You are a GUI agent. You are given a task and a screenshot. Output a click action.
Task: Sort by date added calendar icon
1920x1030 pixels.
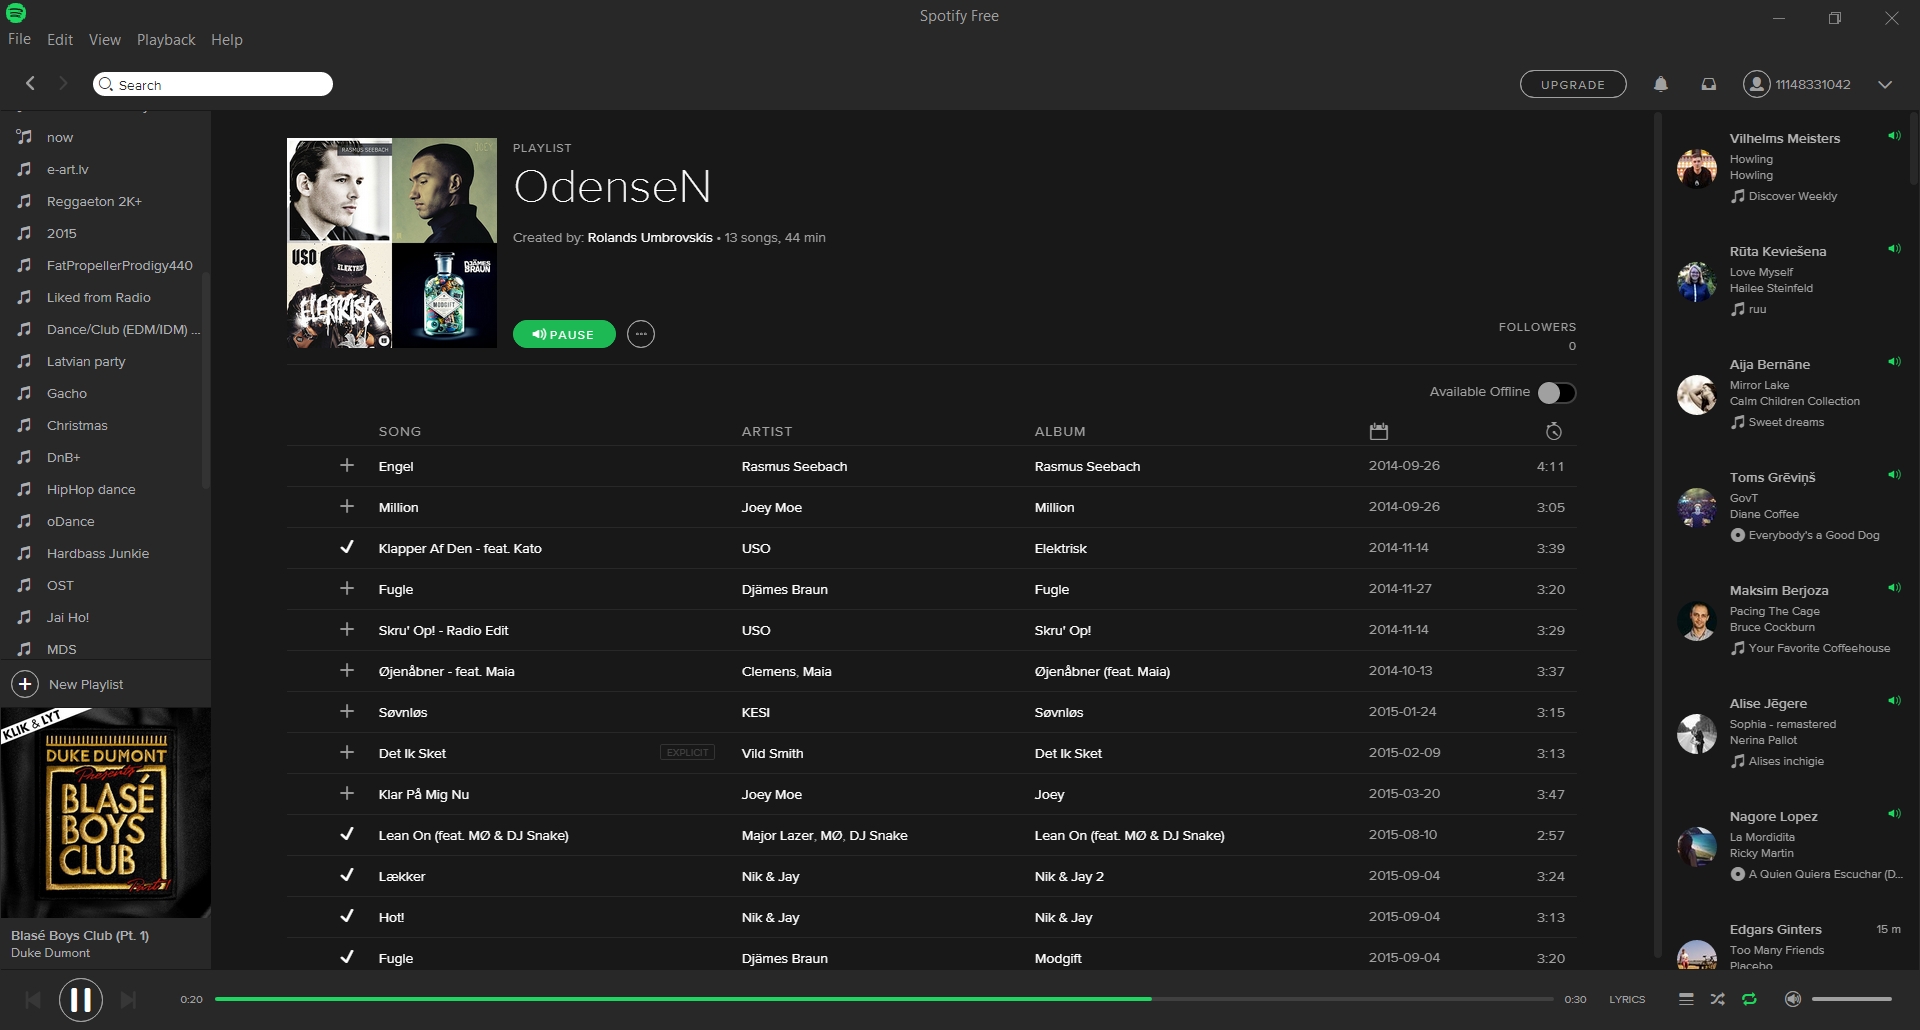pos(1379,431)
